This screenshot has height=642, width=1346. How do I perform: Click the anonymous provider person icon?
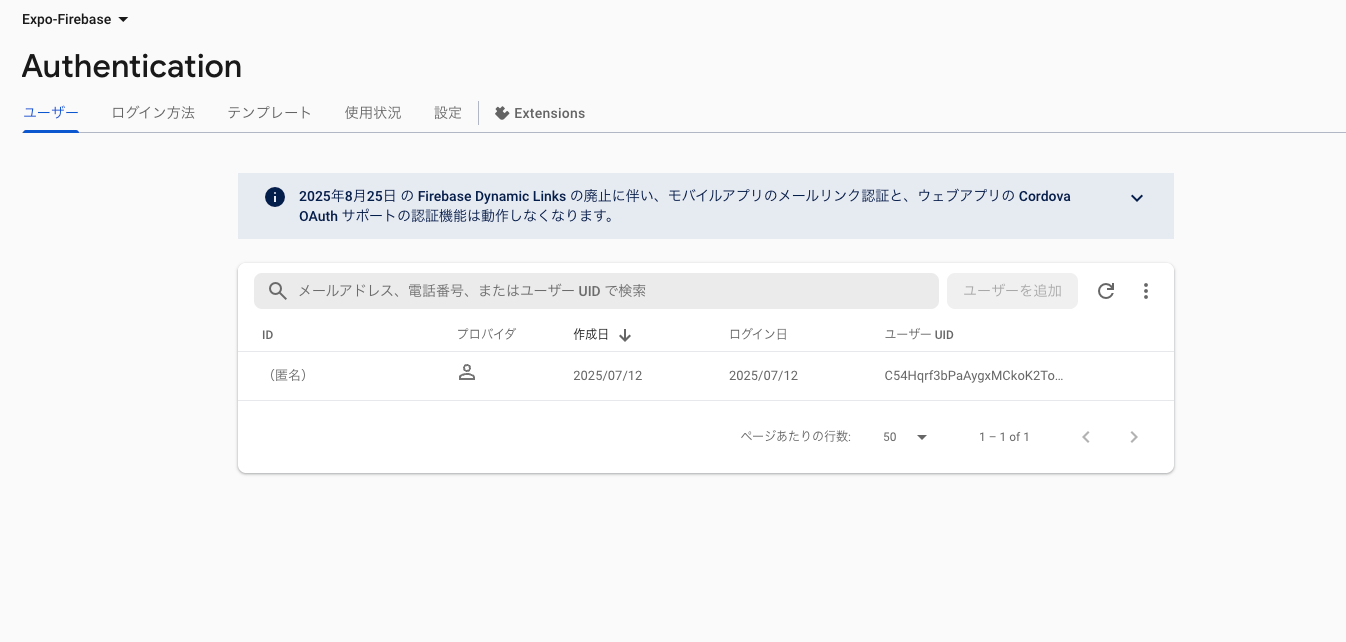466,373
